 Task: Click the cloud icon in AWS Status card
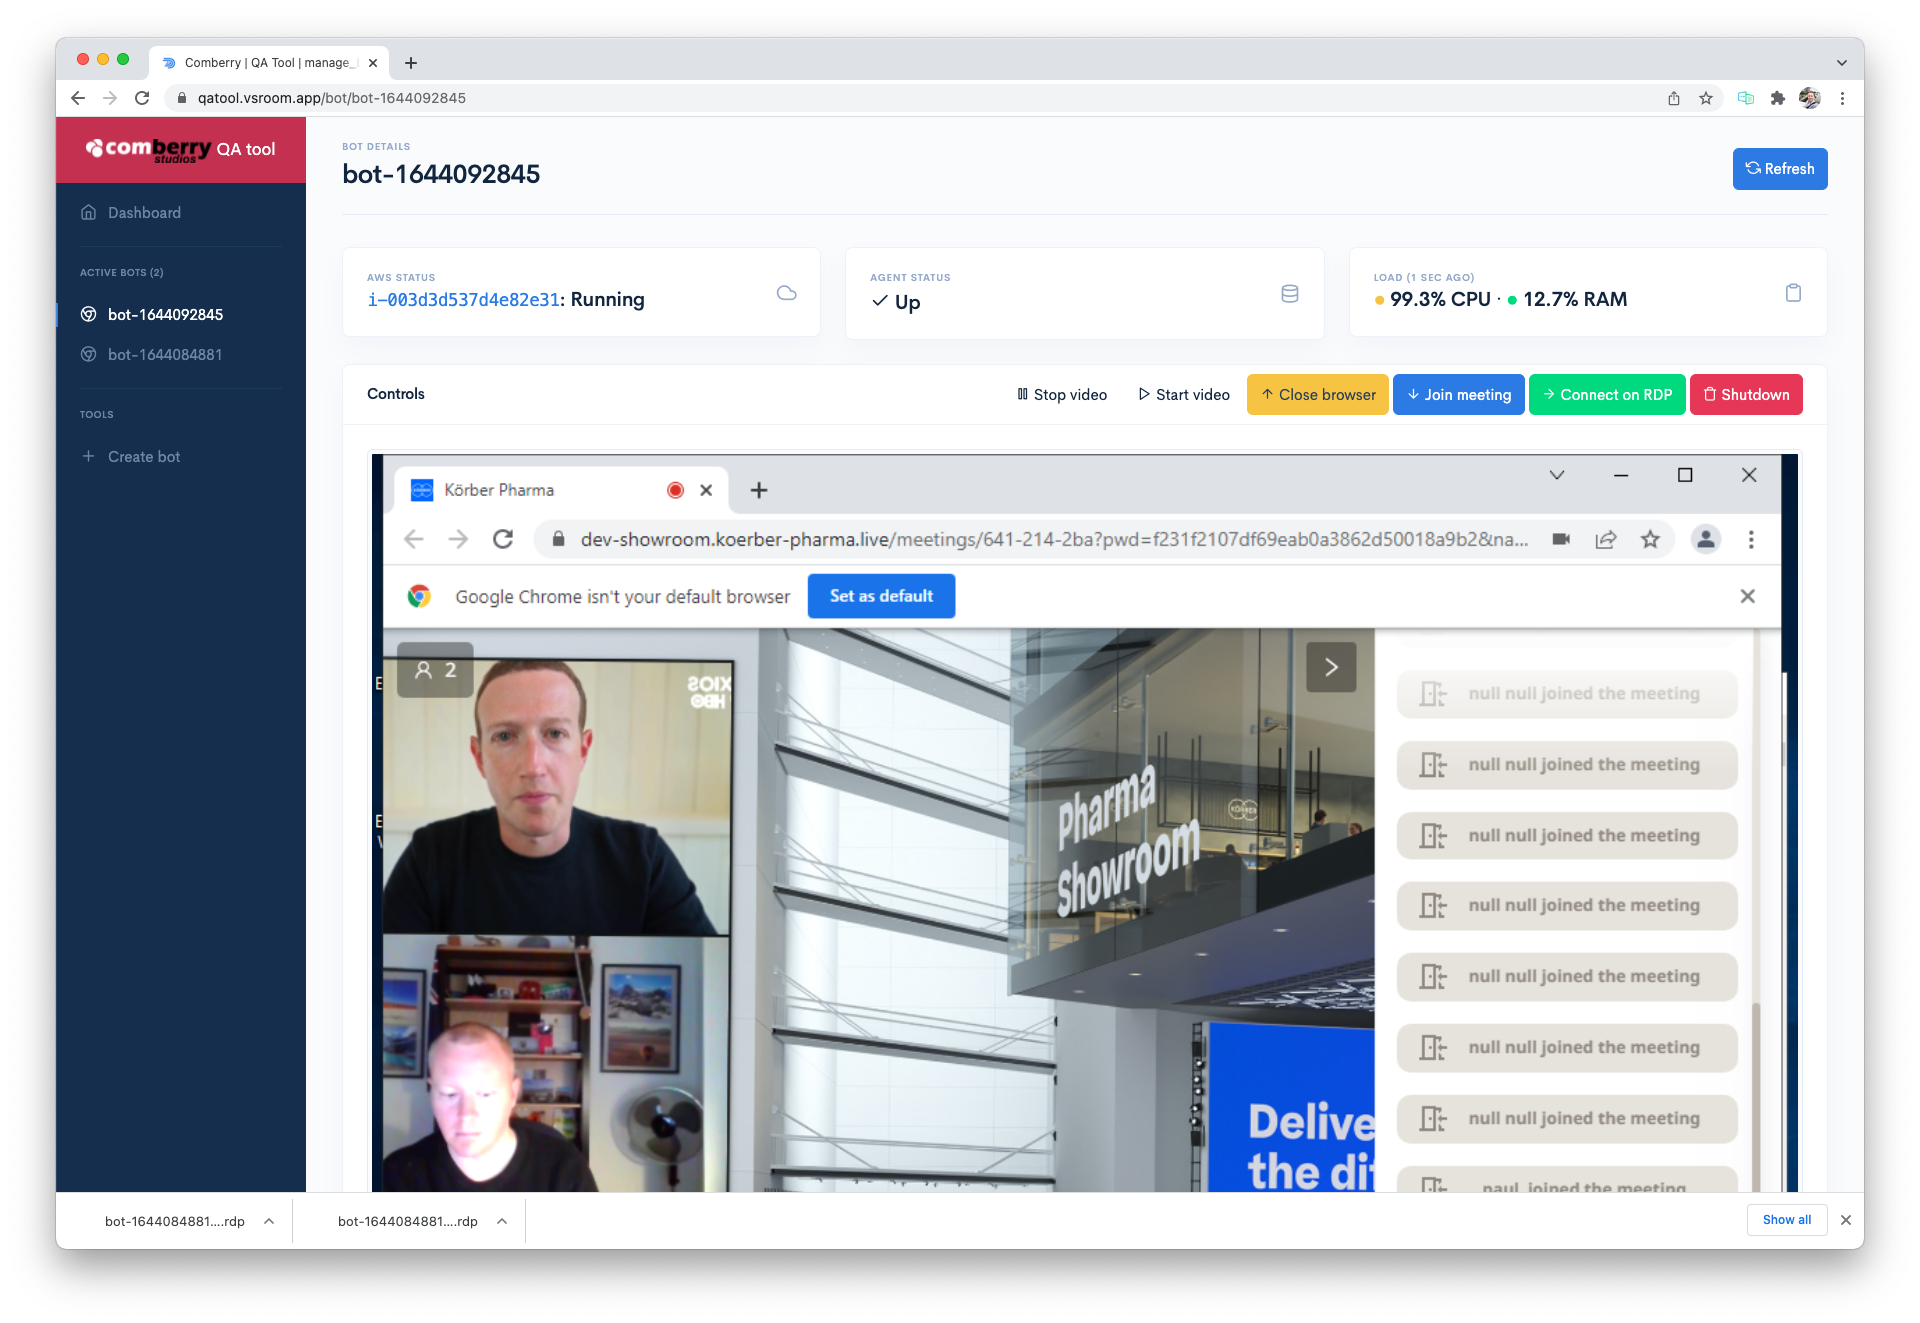[786, 293]
